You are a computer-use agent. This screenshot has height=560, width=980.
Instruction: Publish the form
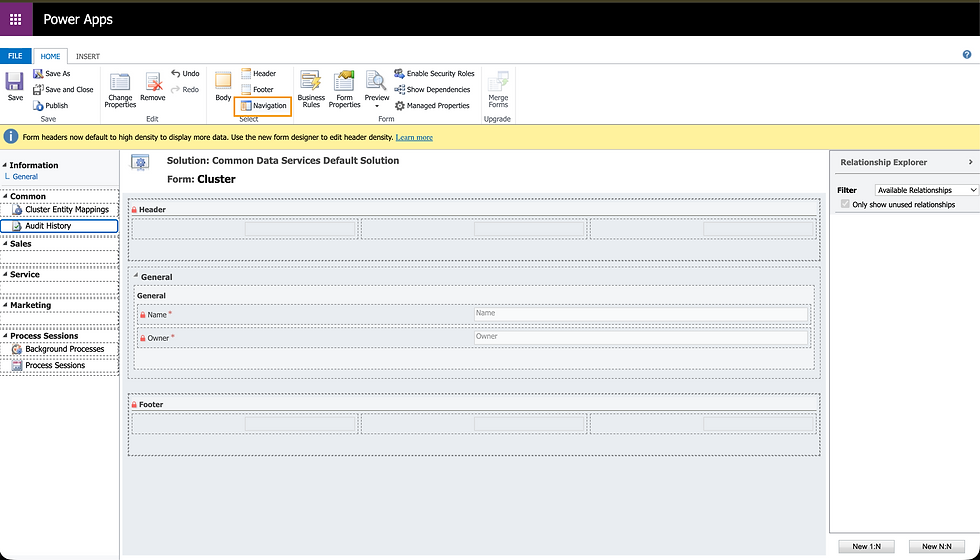[x=51, y=106]
